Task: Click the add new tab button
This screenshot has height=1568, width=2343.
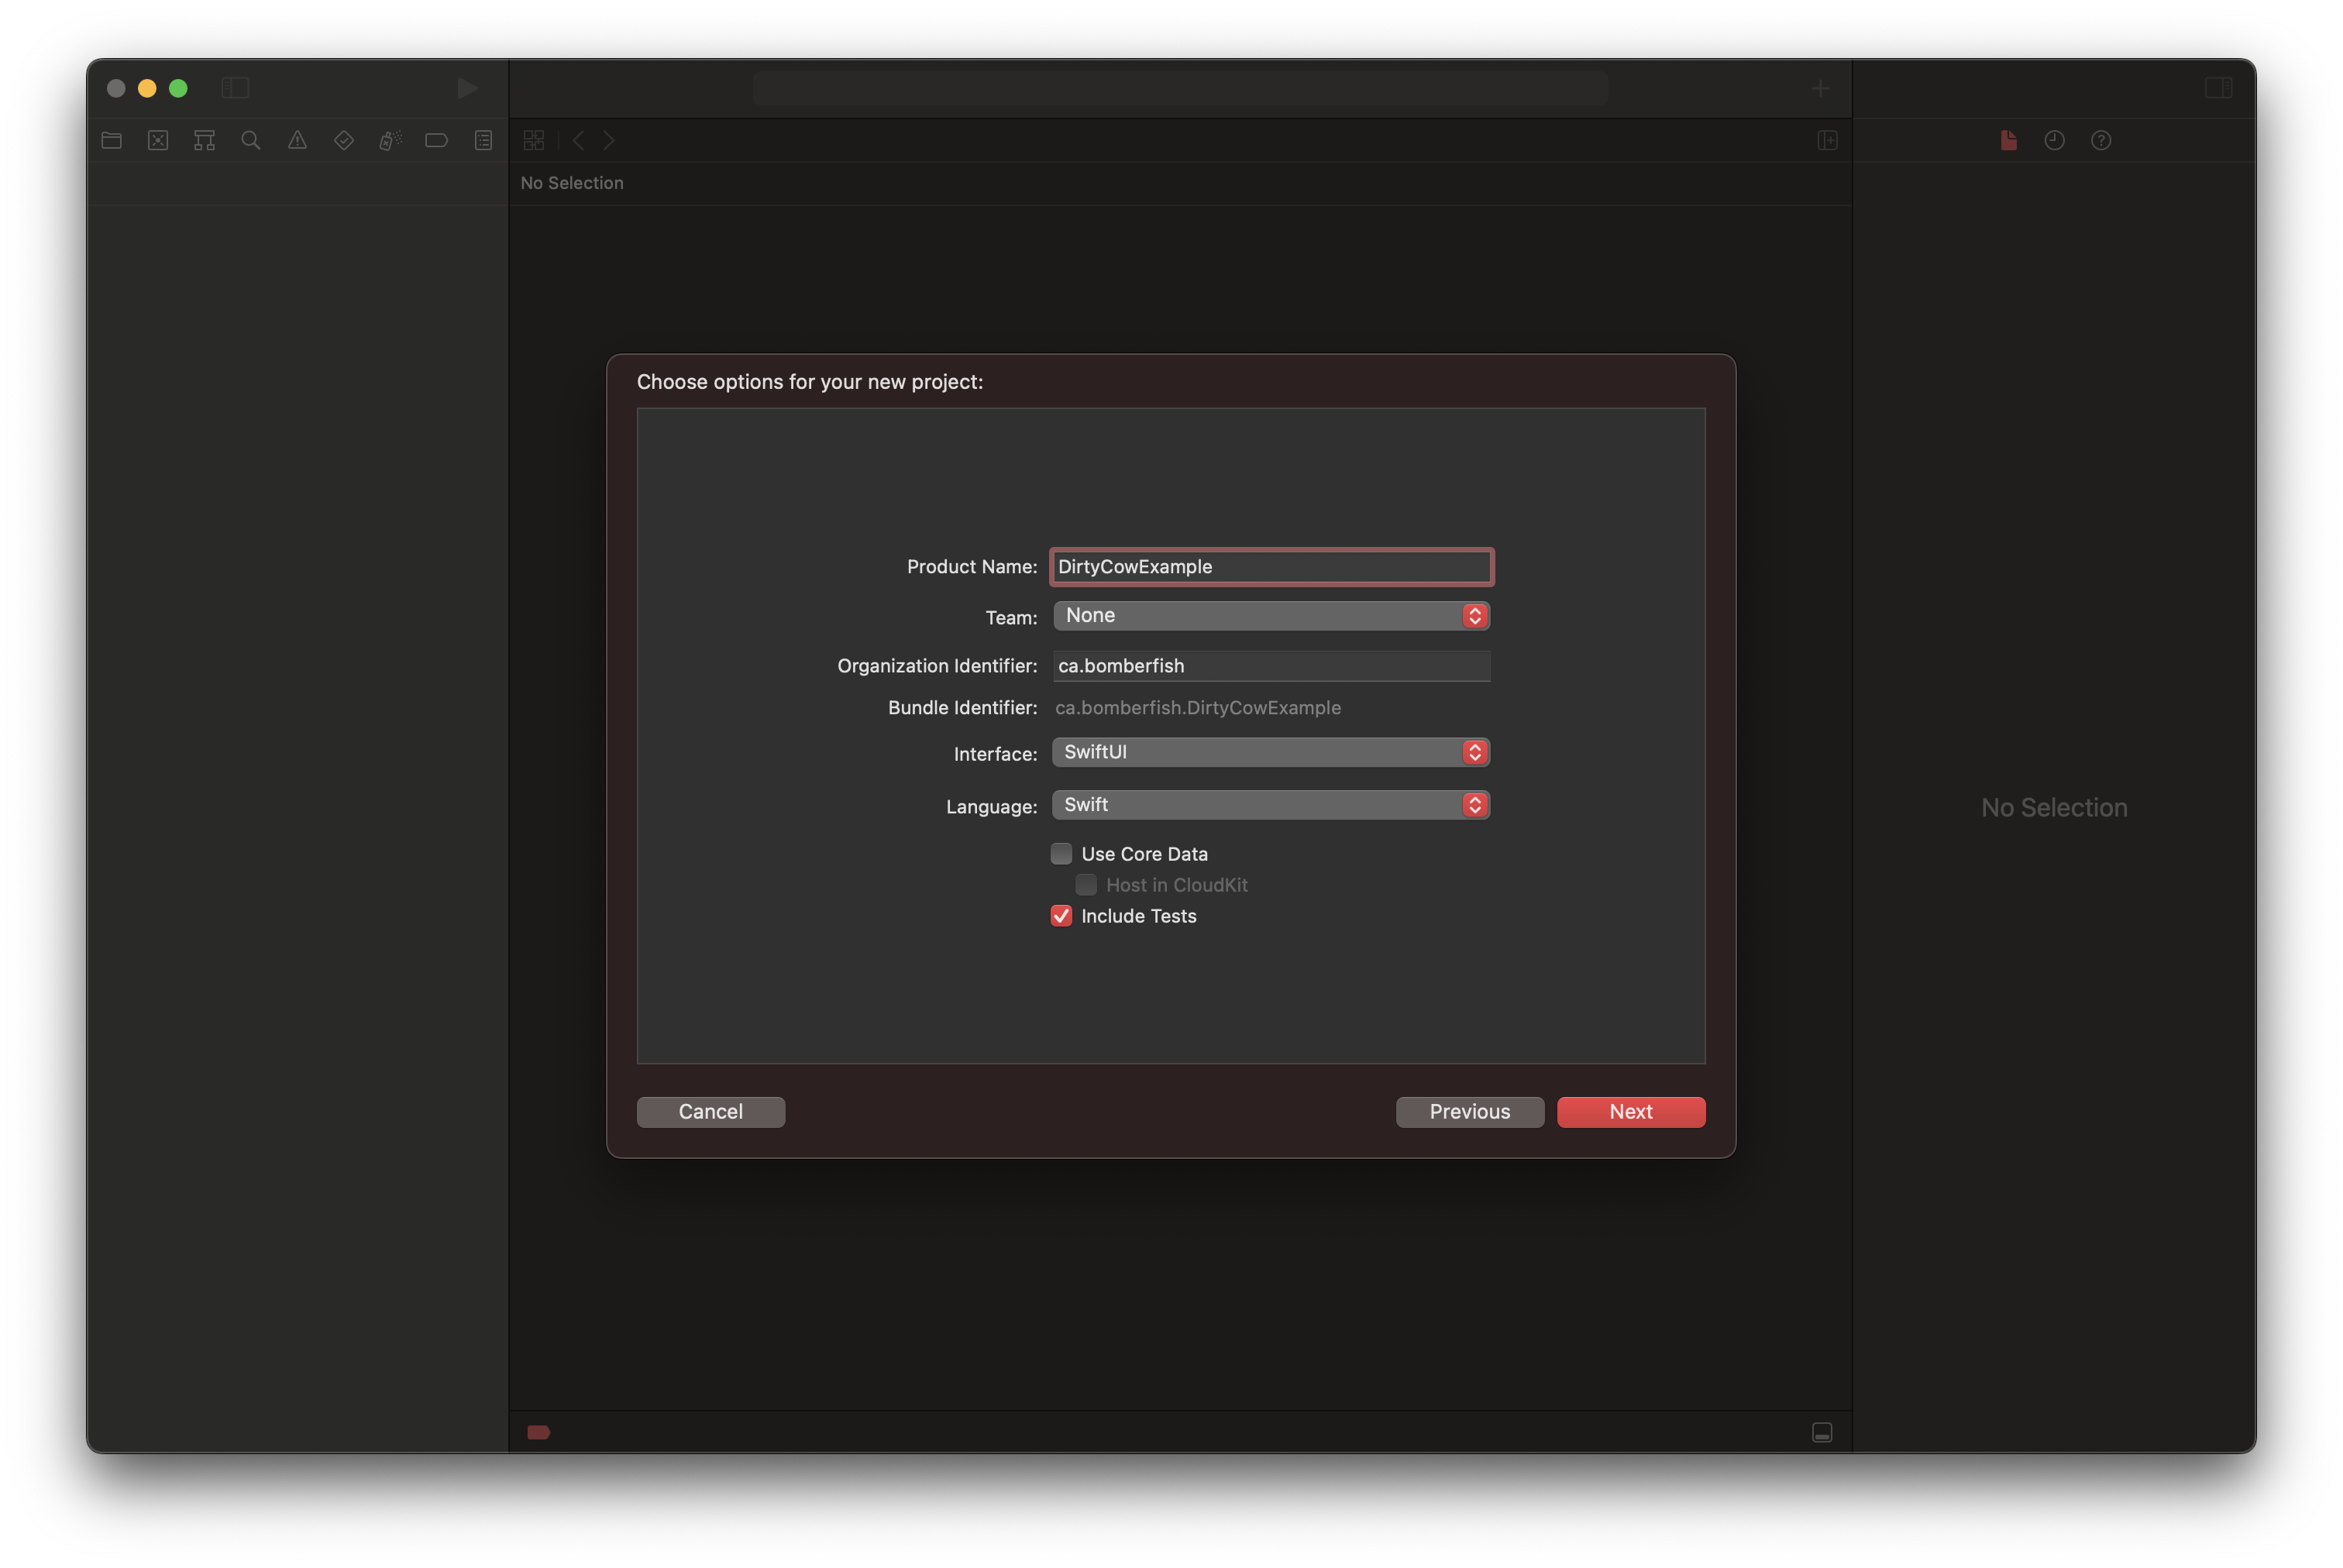Action: (1820, 88)
